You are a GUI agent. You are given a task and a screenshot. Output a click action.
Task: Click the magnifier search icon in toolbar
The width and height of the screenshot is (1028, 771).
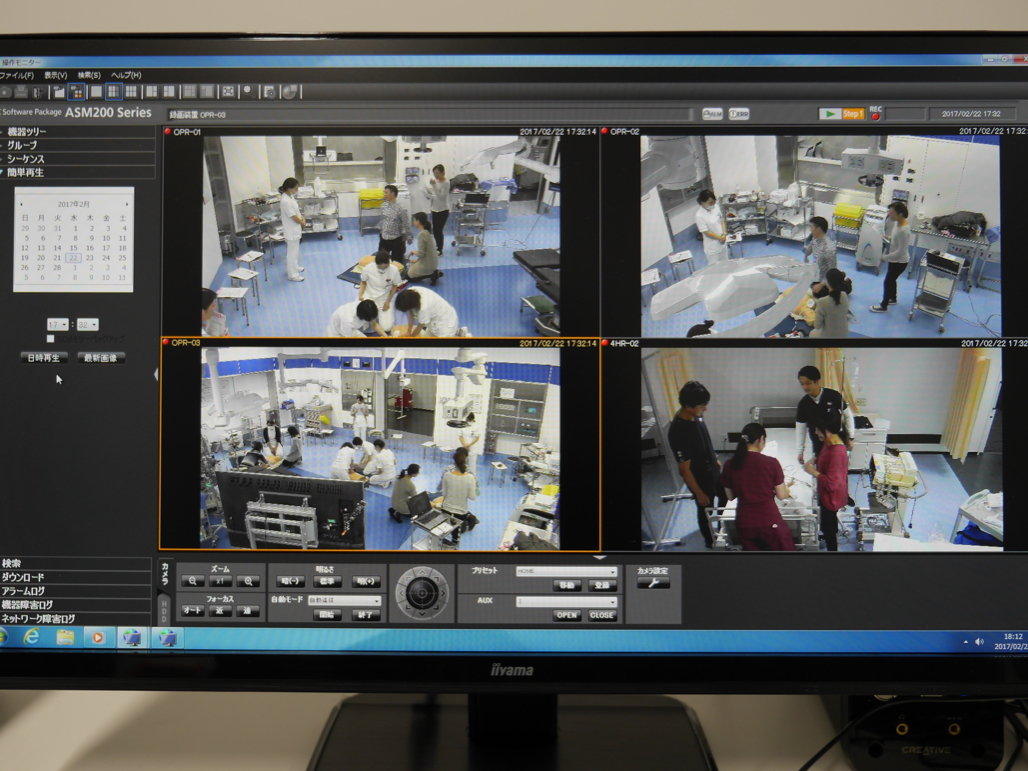click(248, 92)
